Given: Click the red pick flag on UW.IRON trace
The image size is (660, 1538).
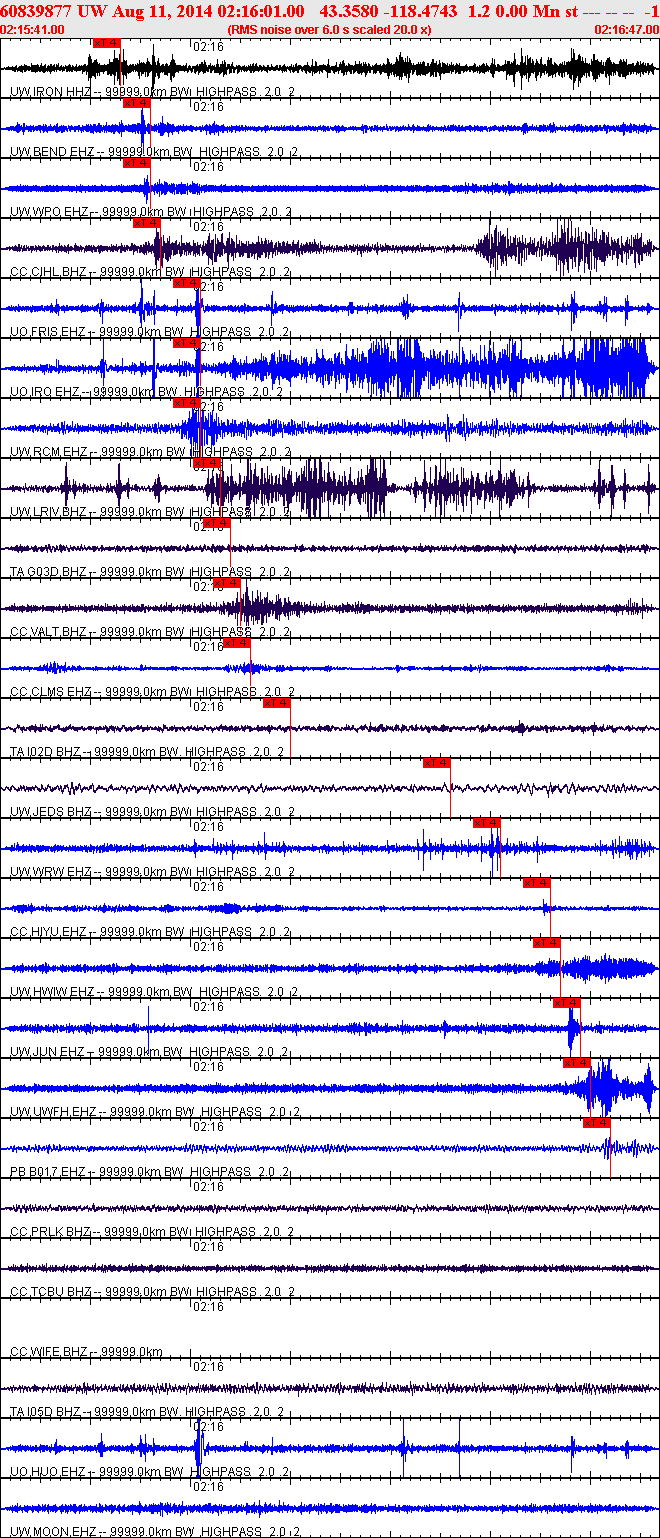Looking at the screenshot, I should tap(106, 43).
